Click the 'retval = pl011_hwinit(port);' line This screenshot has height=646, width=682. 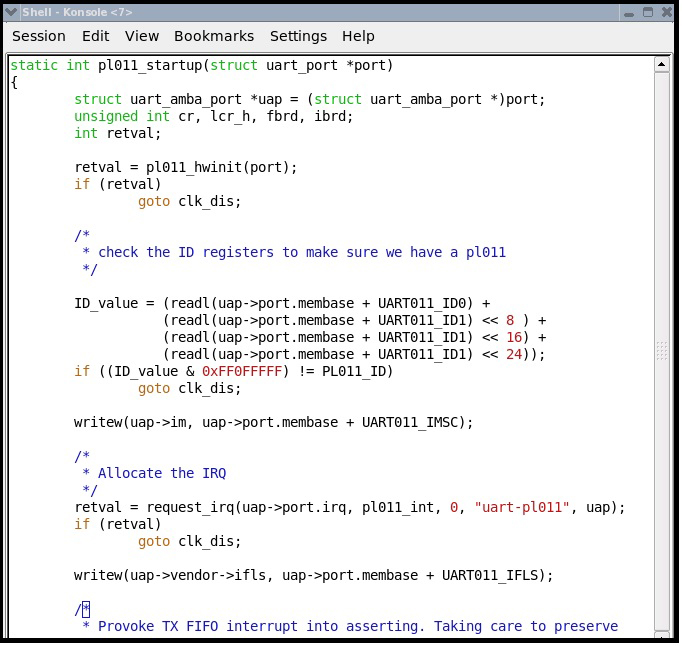(x=186, y=167)
